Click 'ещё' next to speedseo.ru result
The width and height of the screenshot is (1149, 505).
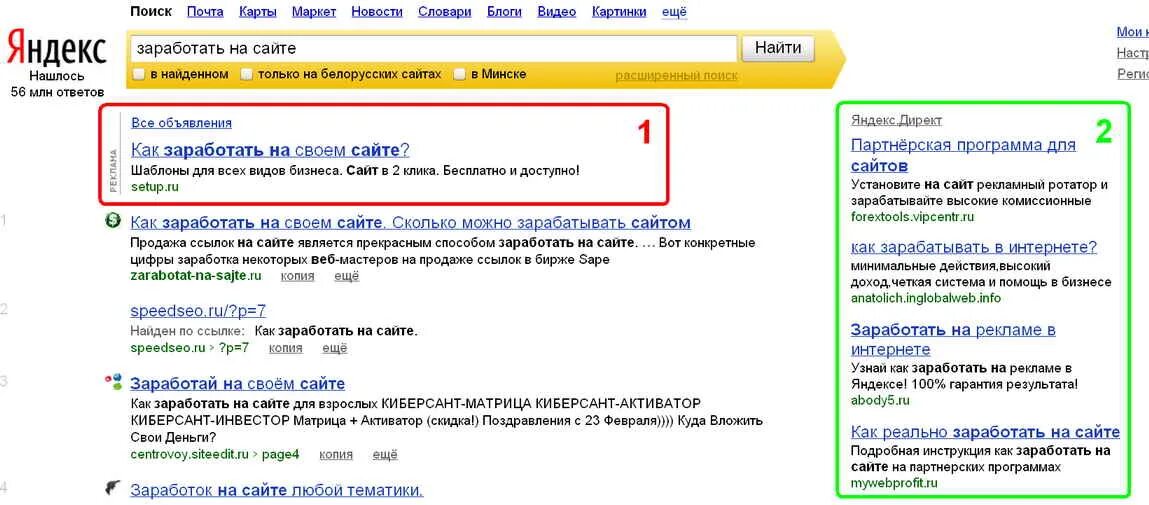(x=334, y=348)
